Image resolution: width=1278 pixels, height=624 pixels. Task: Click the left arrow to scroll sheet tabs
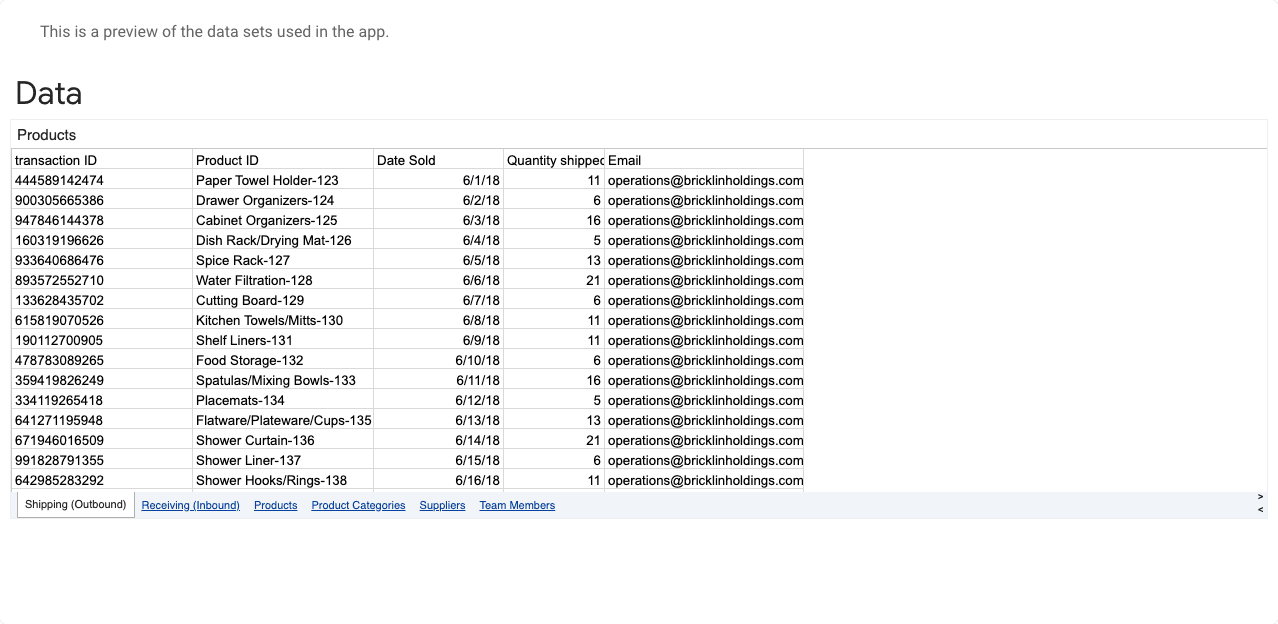click(1260, 510)
